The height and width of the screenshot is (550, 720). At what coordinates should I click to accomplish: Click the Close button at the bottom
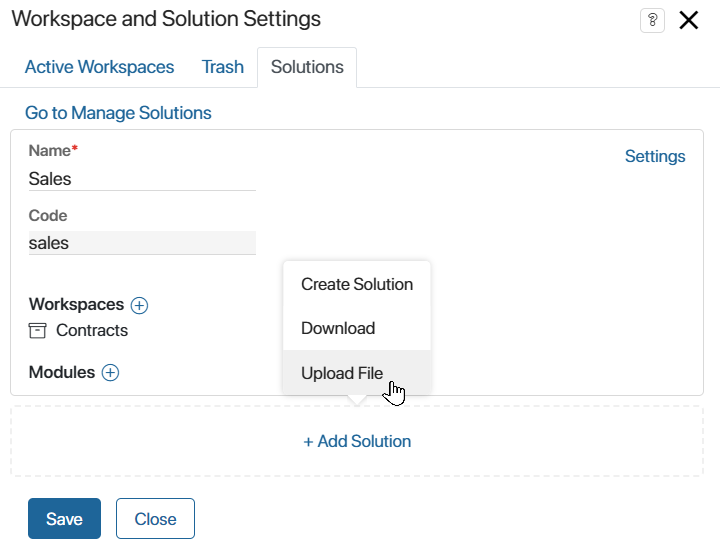tap(155, 519)
